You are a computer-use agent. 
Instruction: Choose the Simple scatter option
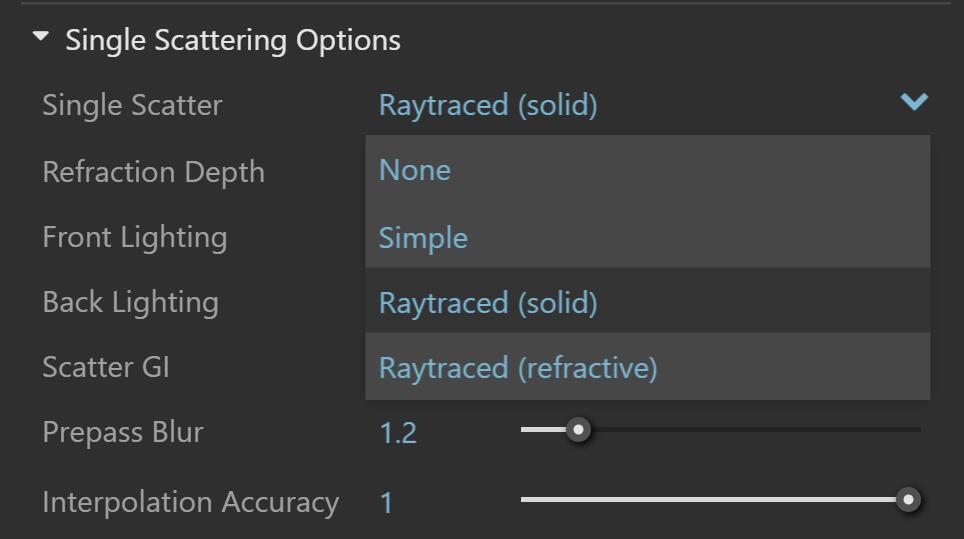coord(423,238)
